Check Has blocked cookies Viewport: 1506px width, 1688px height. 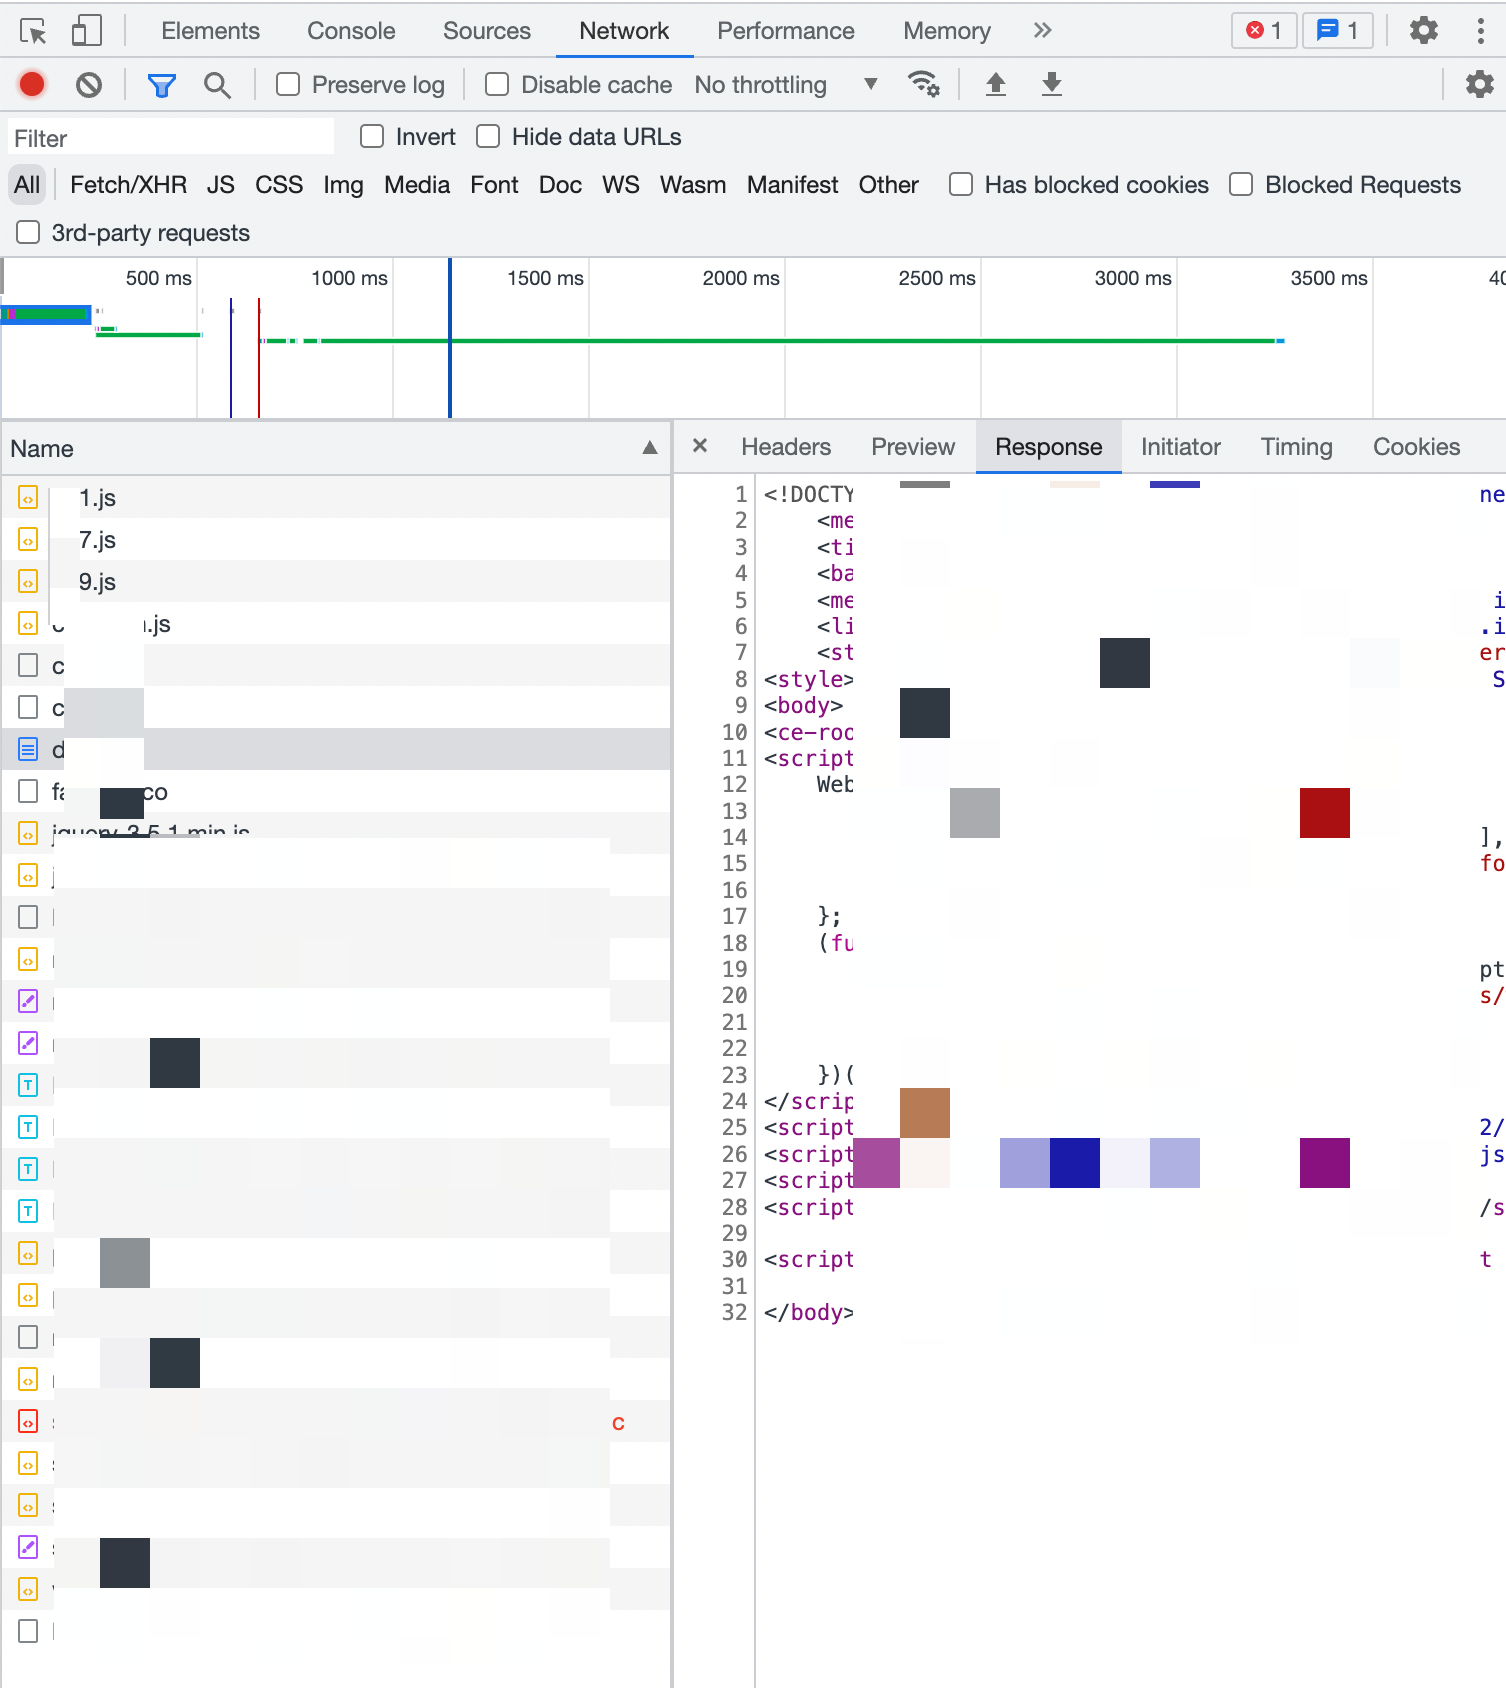point(961,184)
